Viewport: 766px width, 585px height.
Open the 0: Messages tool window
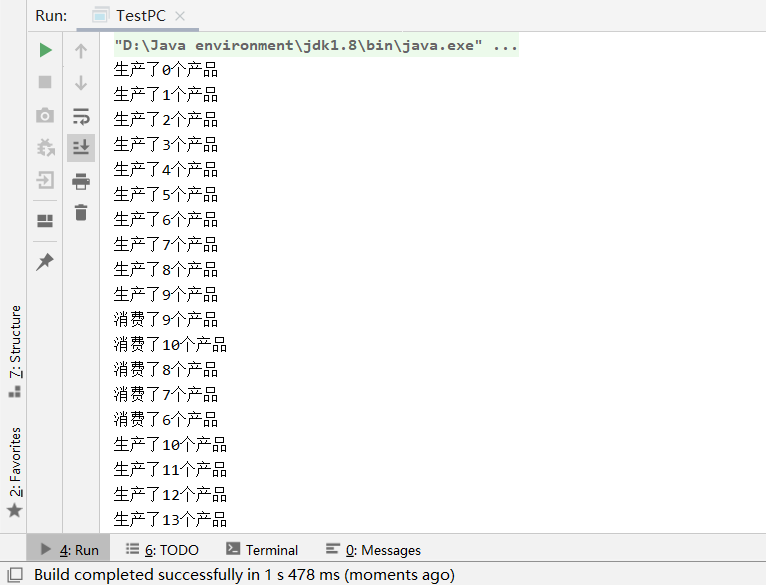pyautogui.click(x=373, y=550)
